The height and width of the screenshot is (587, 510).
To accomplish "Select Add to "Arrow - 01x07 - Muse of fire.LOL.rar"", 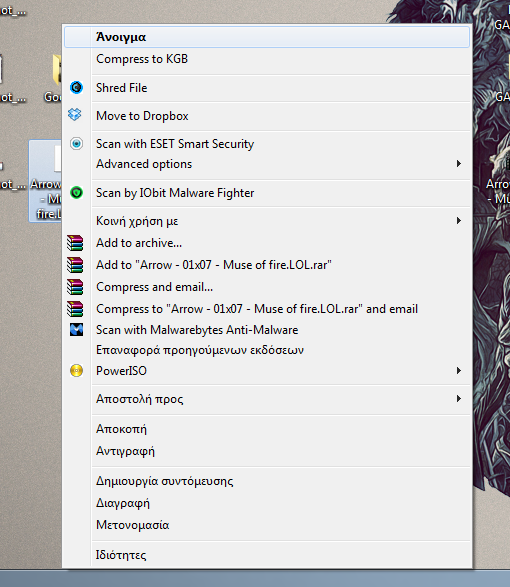I will point(267,265).
